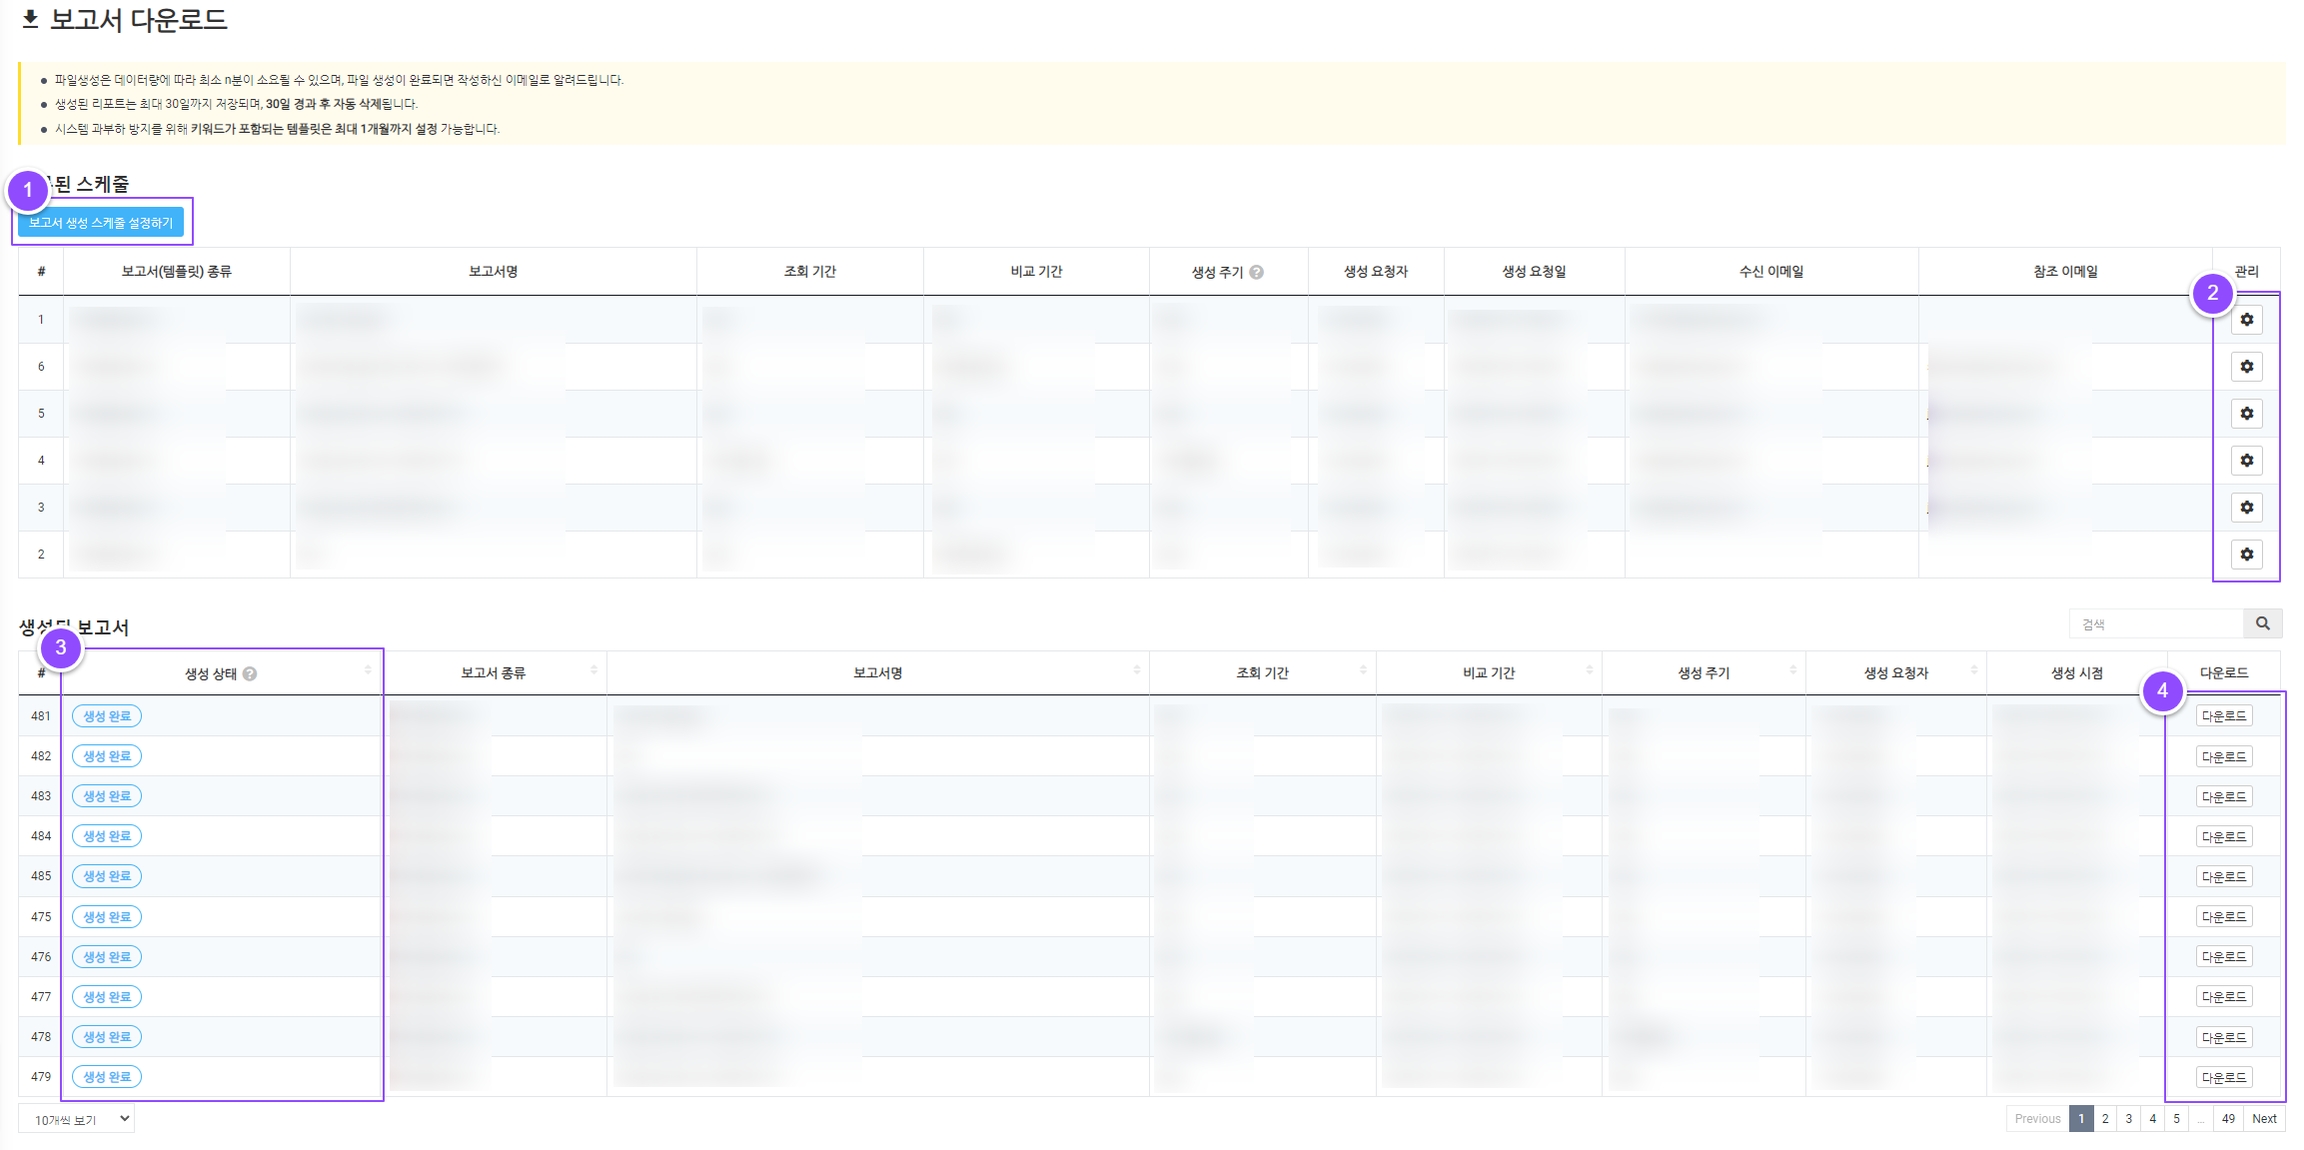The height and width of the screenshot is (1150, 2304).
Task: Click help icon next to 생성 상태
Action: 250,674
